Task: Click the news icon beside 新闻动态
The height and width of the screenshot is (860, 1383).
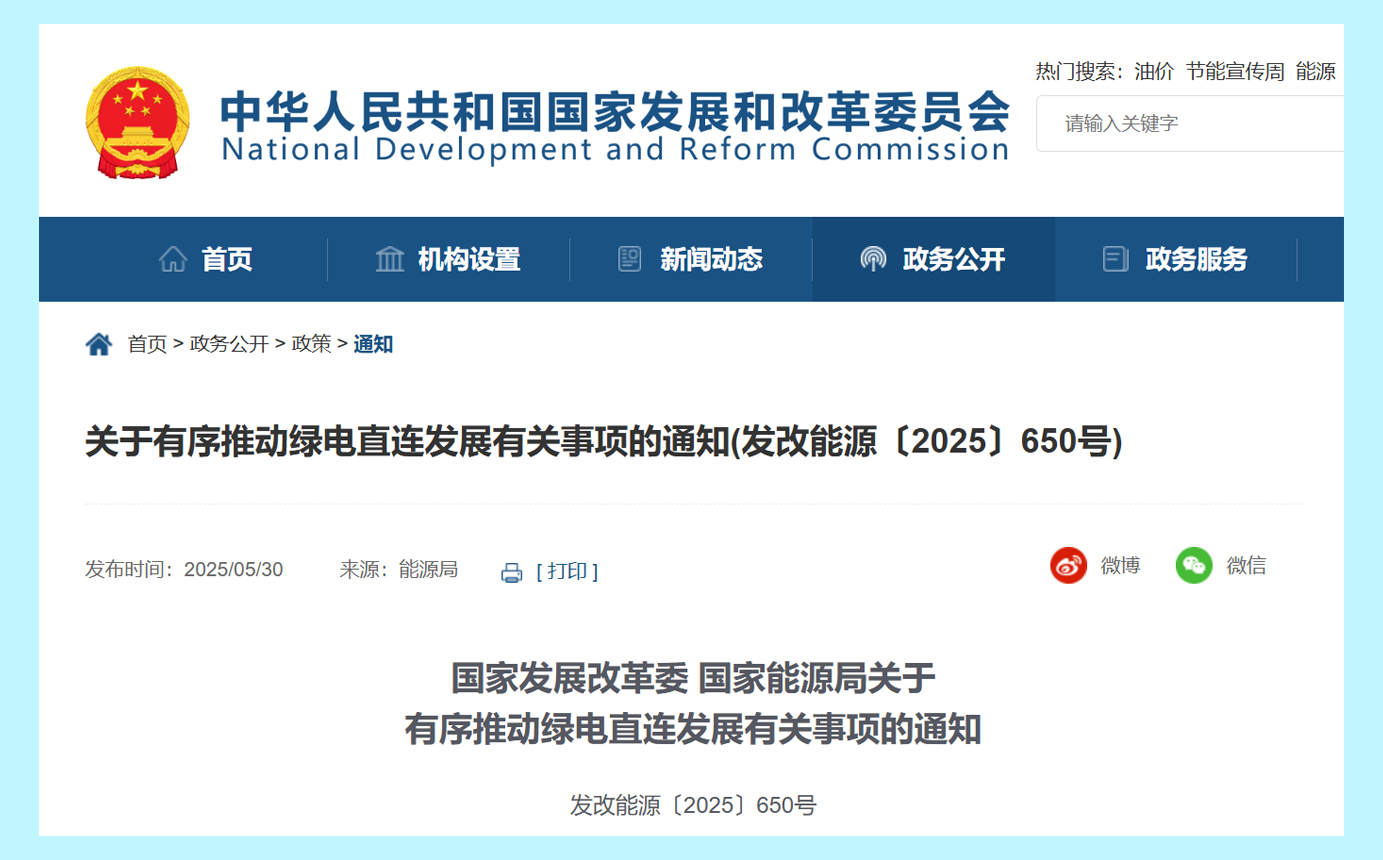Action: 630,259
